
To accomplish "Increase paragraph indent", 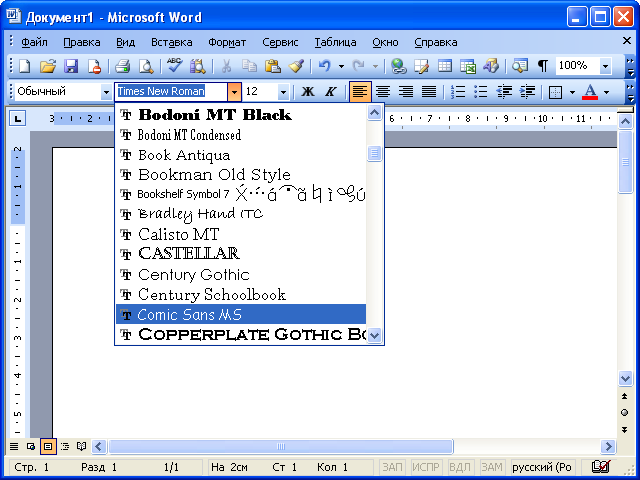I will [527, 91].
